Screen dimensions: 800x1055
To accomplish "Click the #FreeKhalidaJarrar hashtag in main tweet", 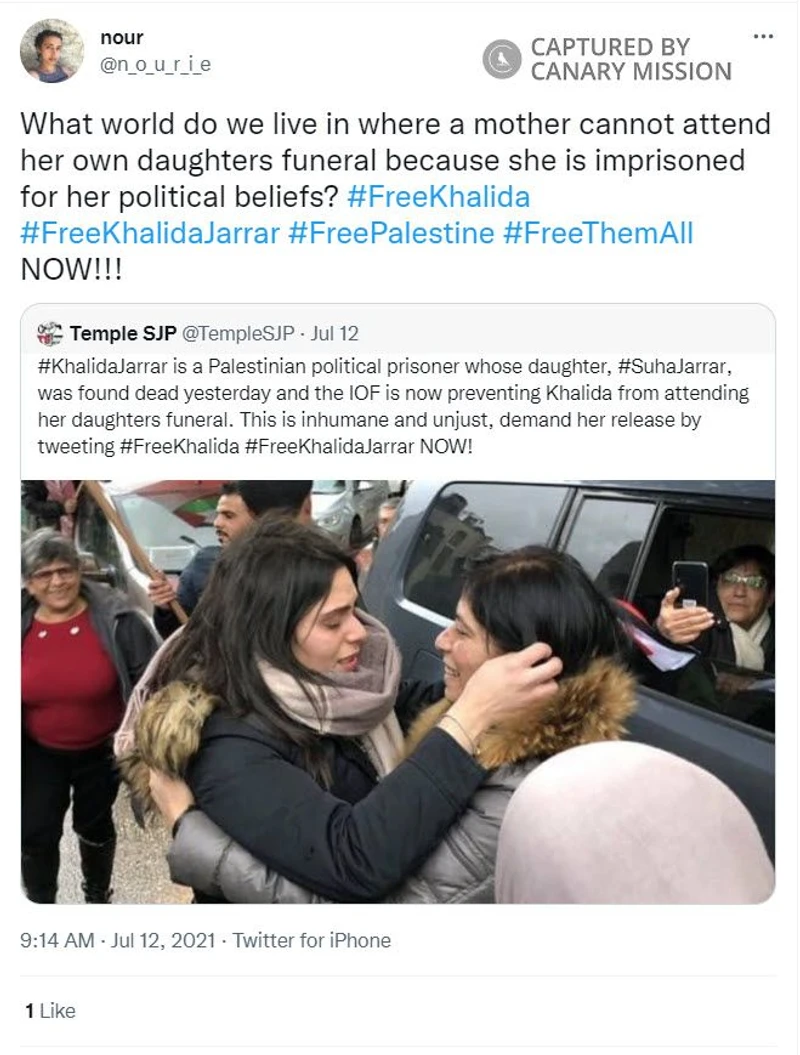I will (150, 233).
